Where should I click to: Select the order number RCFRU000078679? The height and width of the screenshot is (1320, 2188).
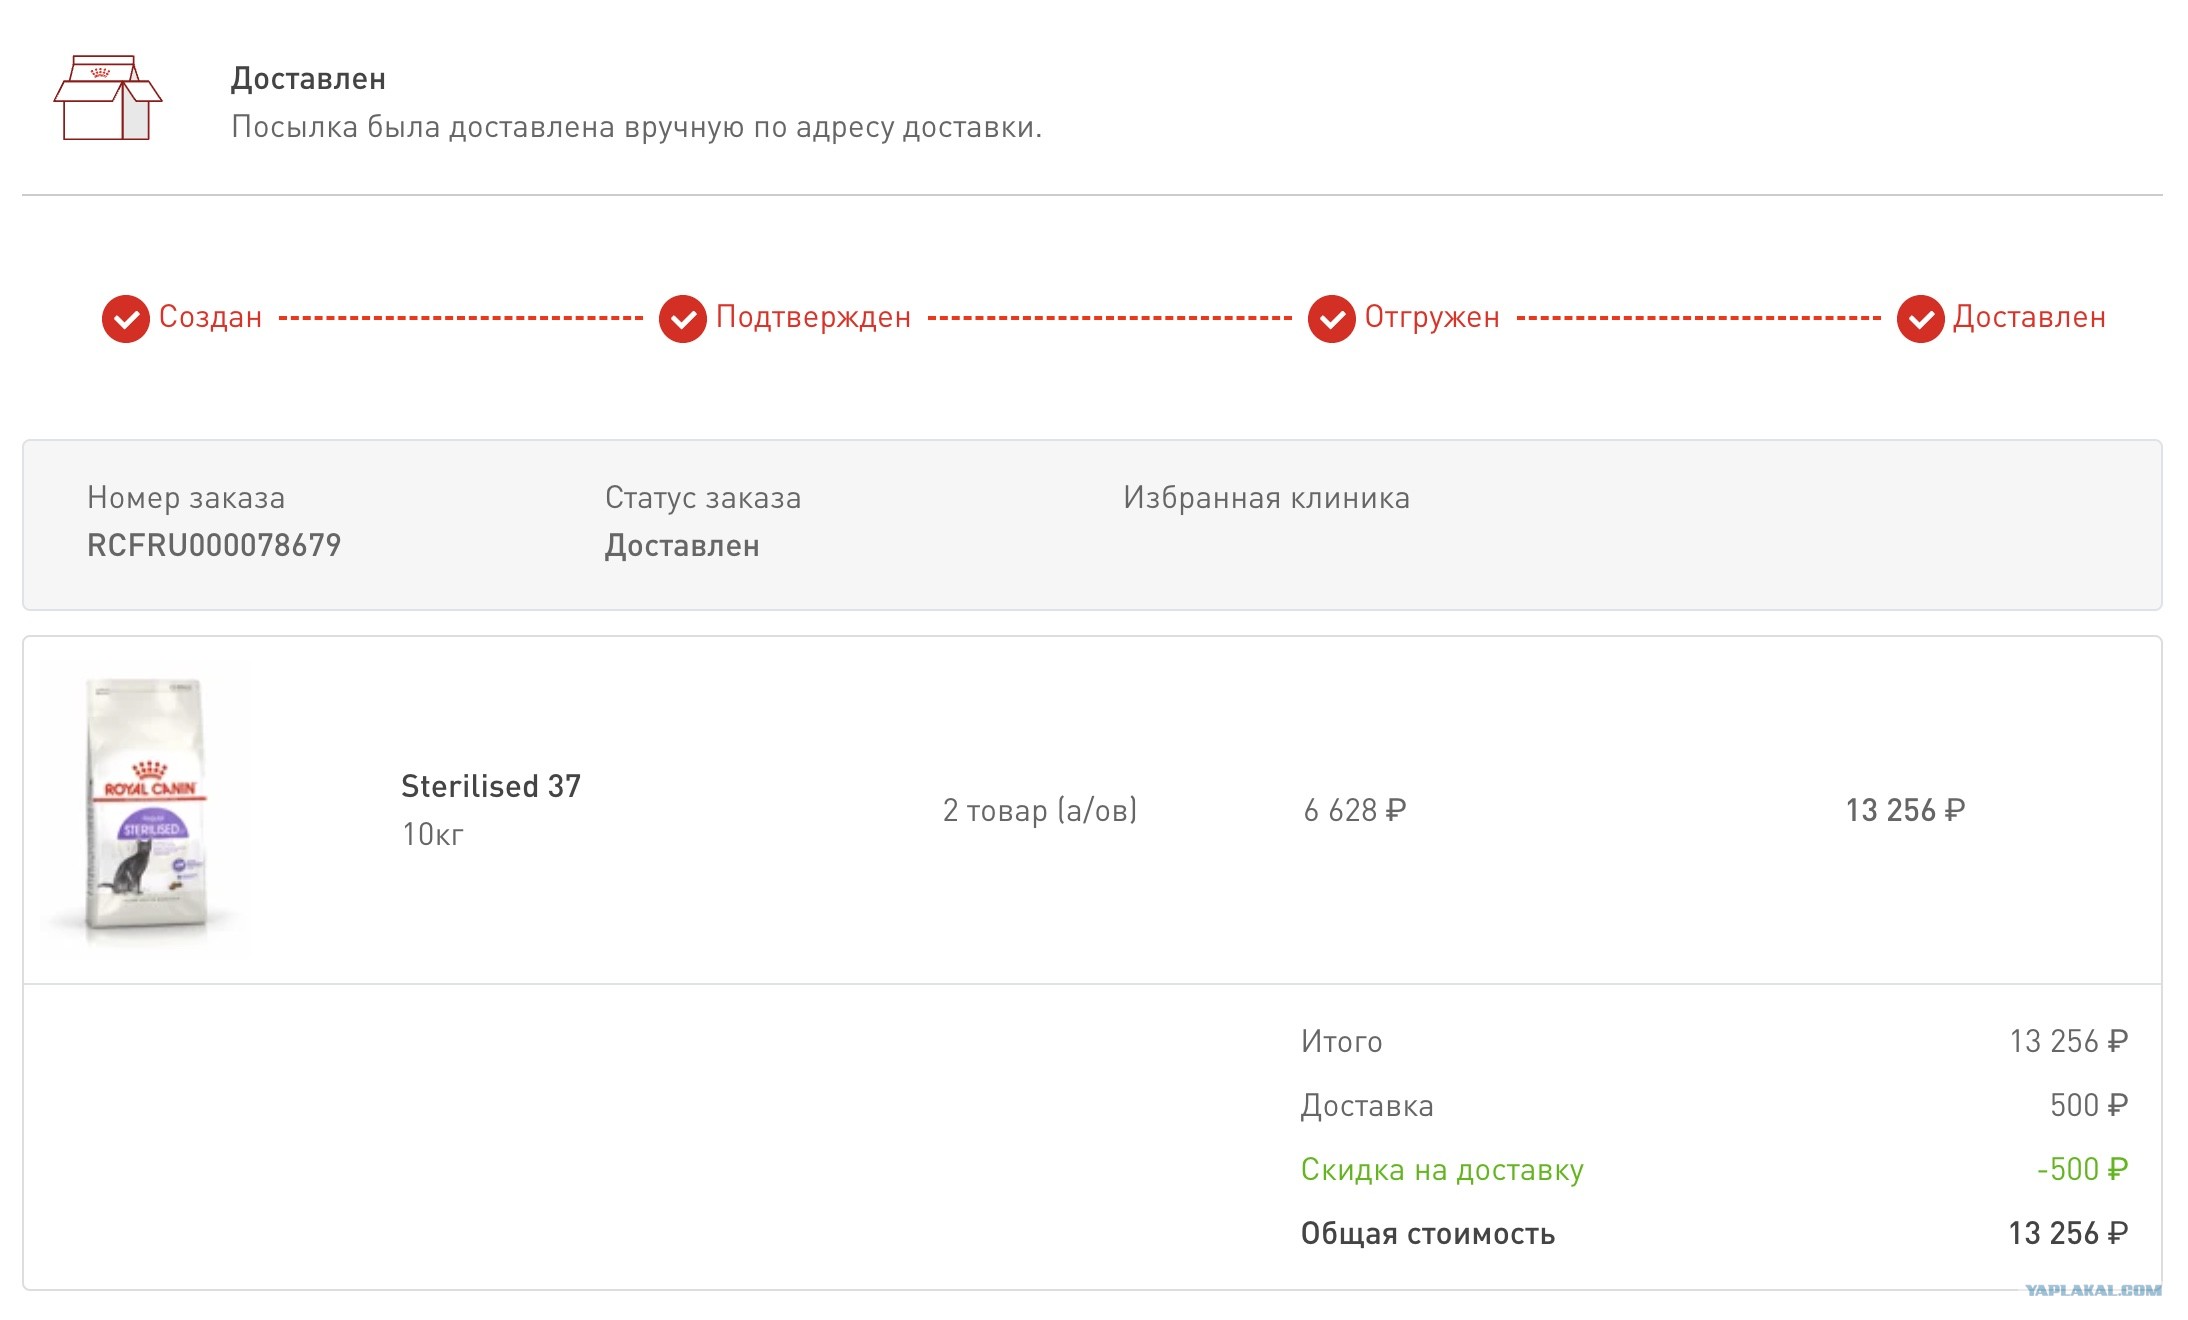click(x=214, y=545)
